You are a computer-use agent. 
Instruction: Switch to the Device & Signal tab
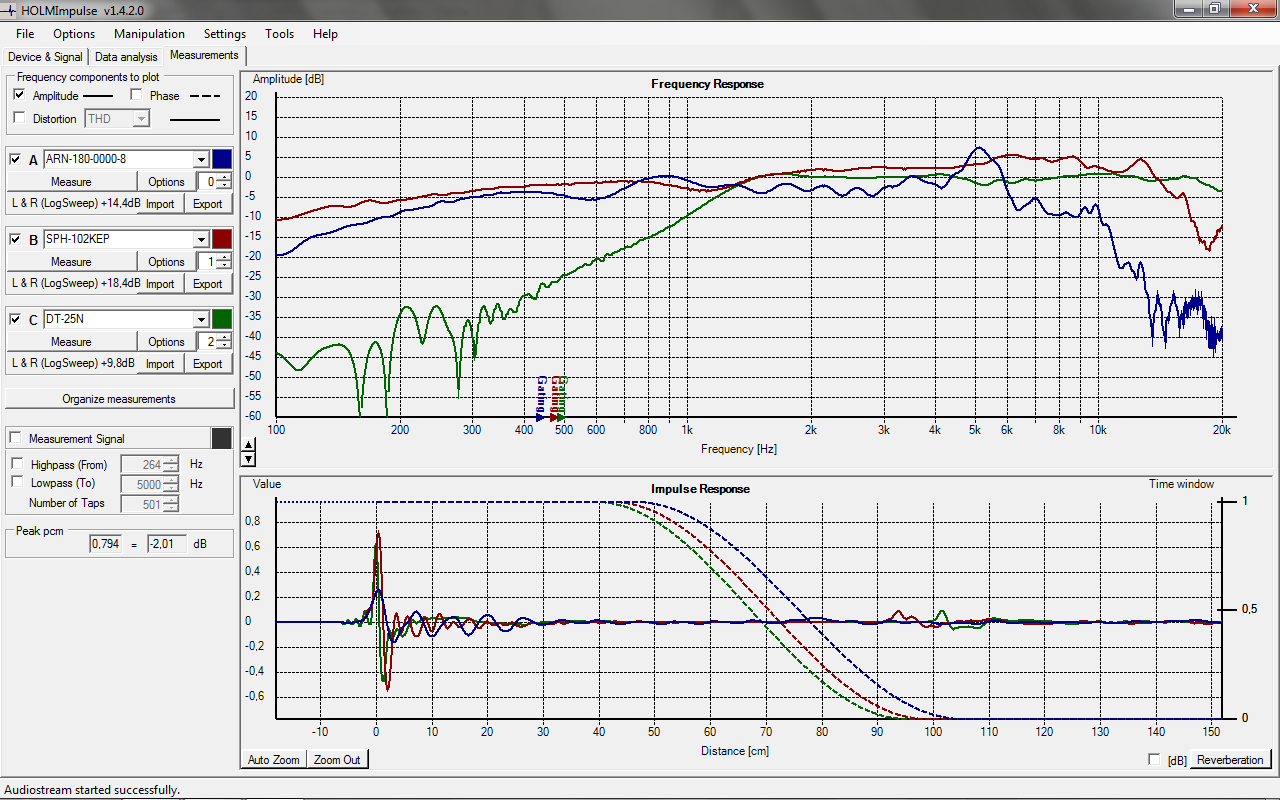[x=45, y=57]
